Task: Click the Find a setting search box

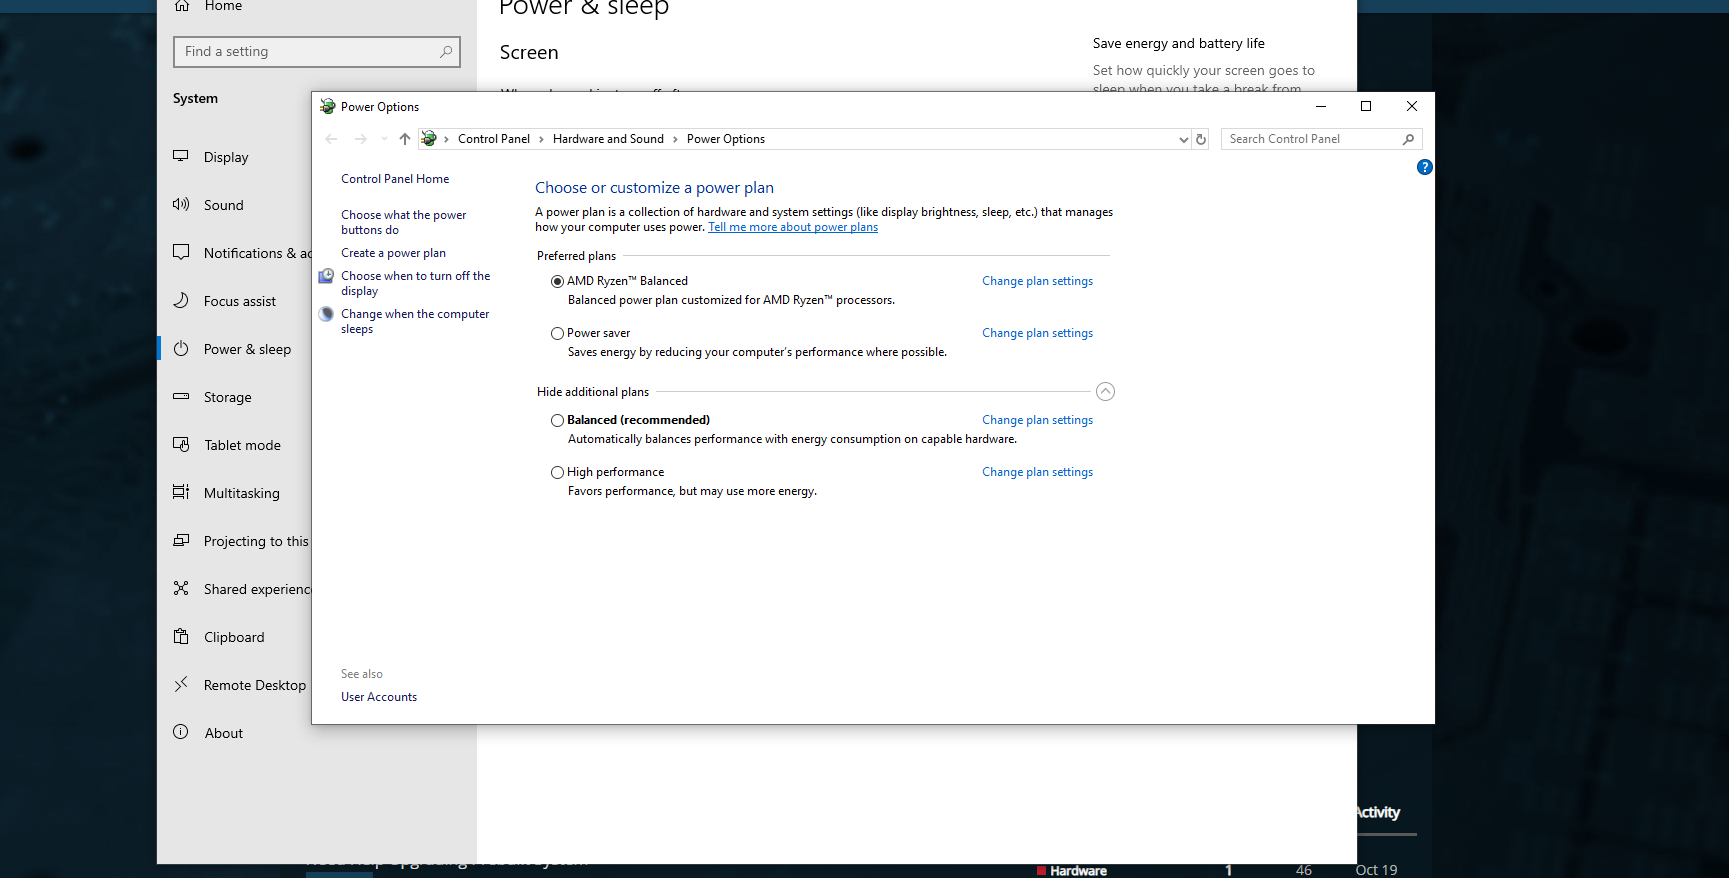Action: click(317, 52)
